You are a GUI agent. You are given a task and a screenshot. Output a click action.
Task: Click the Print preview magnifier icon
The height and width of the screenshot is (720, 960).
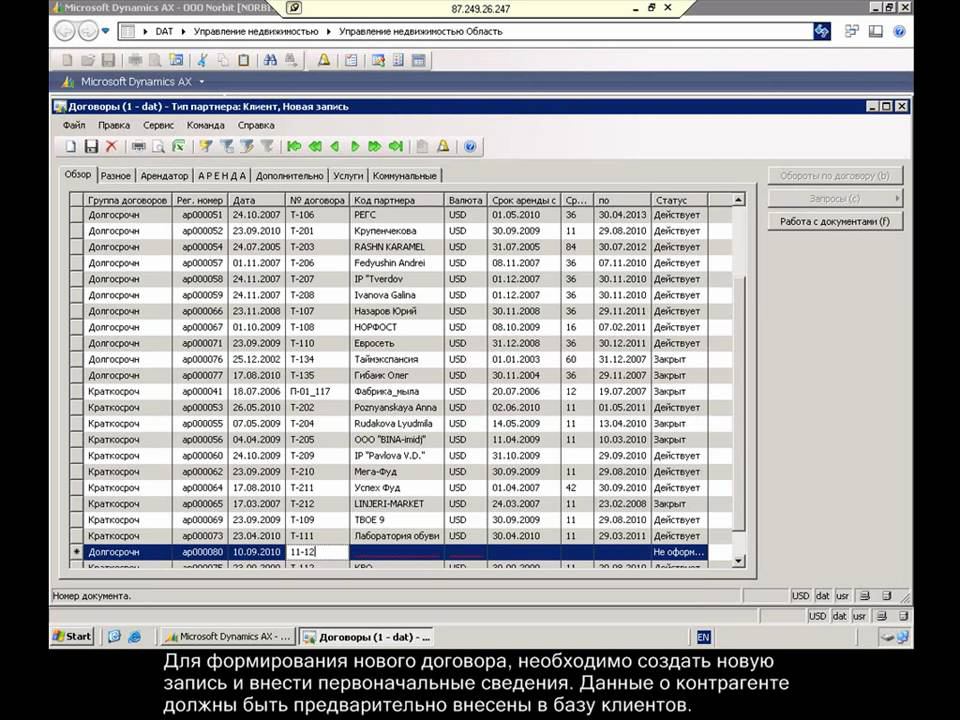pyautogui.click(x=158, y=146)
